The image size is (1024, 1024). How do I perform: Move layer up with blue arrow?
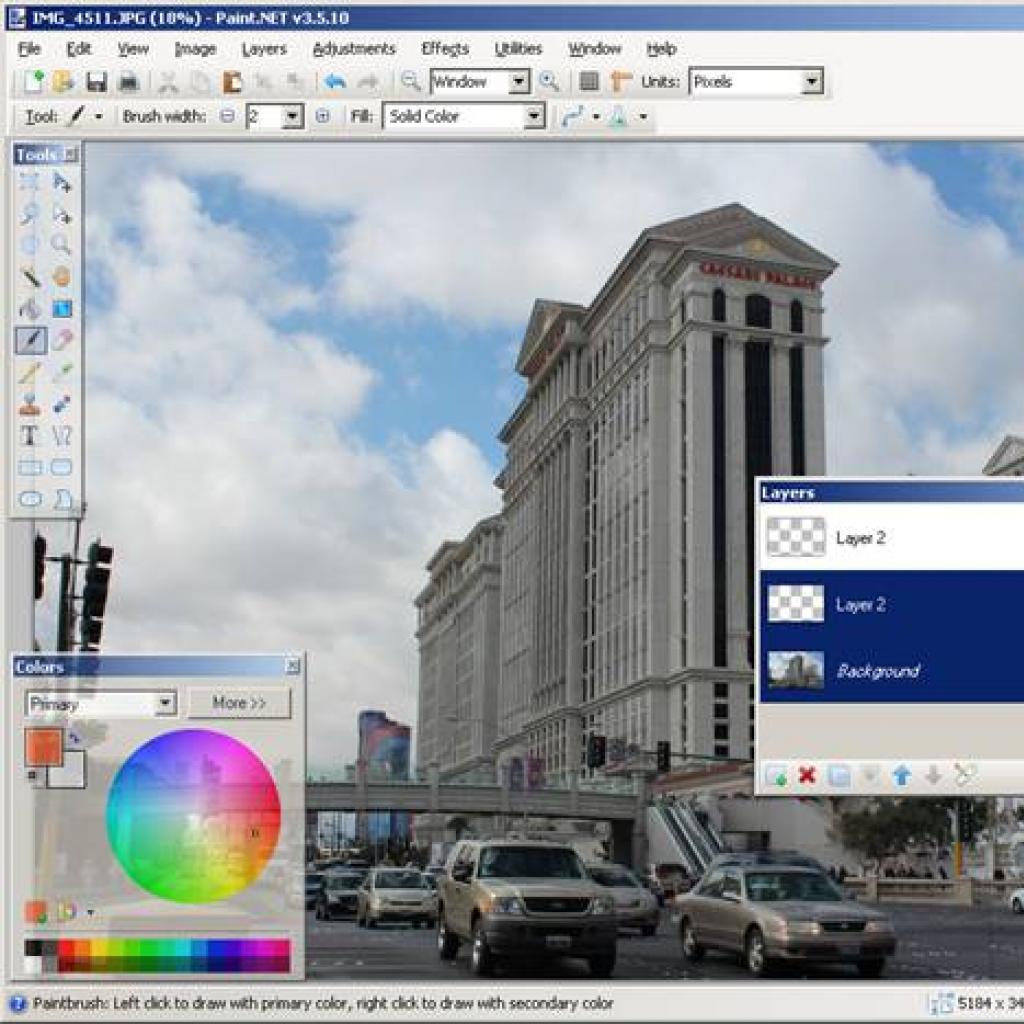click(x=902, y=776)
